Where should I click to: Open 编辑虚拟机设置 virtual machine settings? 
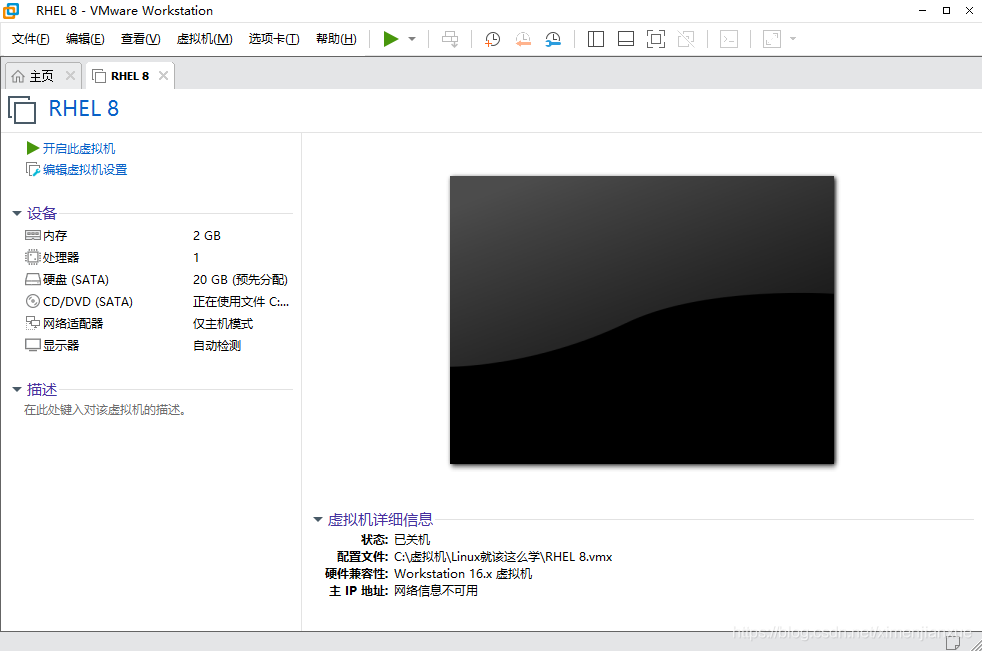84,169
